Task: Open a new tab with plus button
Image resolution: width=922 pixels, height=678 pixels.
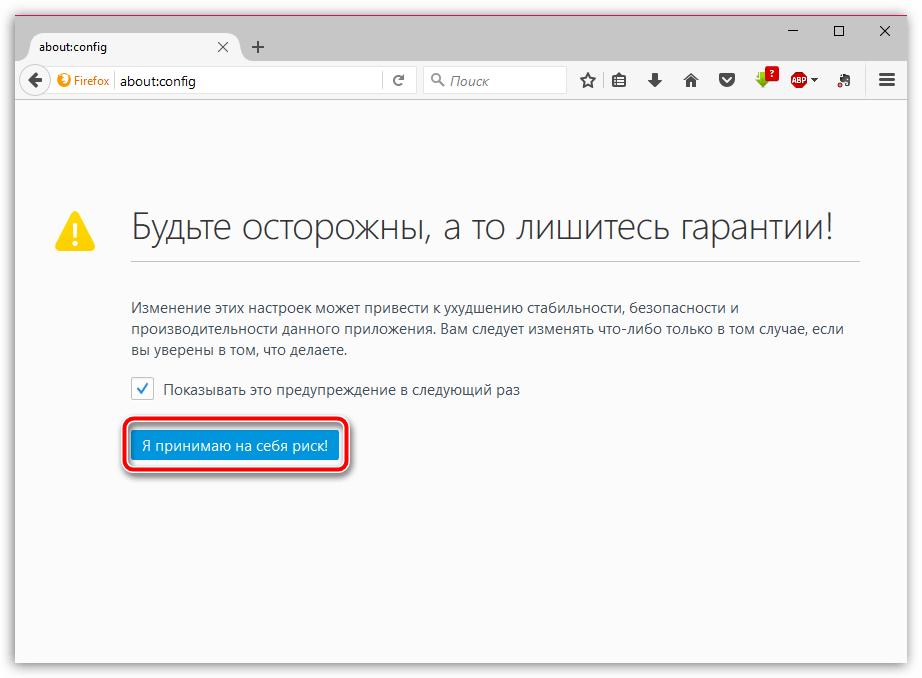Action: (x=258, y=47)
